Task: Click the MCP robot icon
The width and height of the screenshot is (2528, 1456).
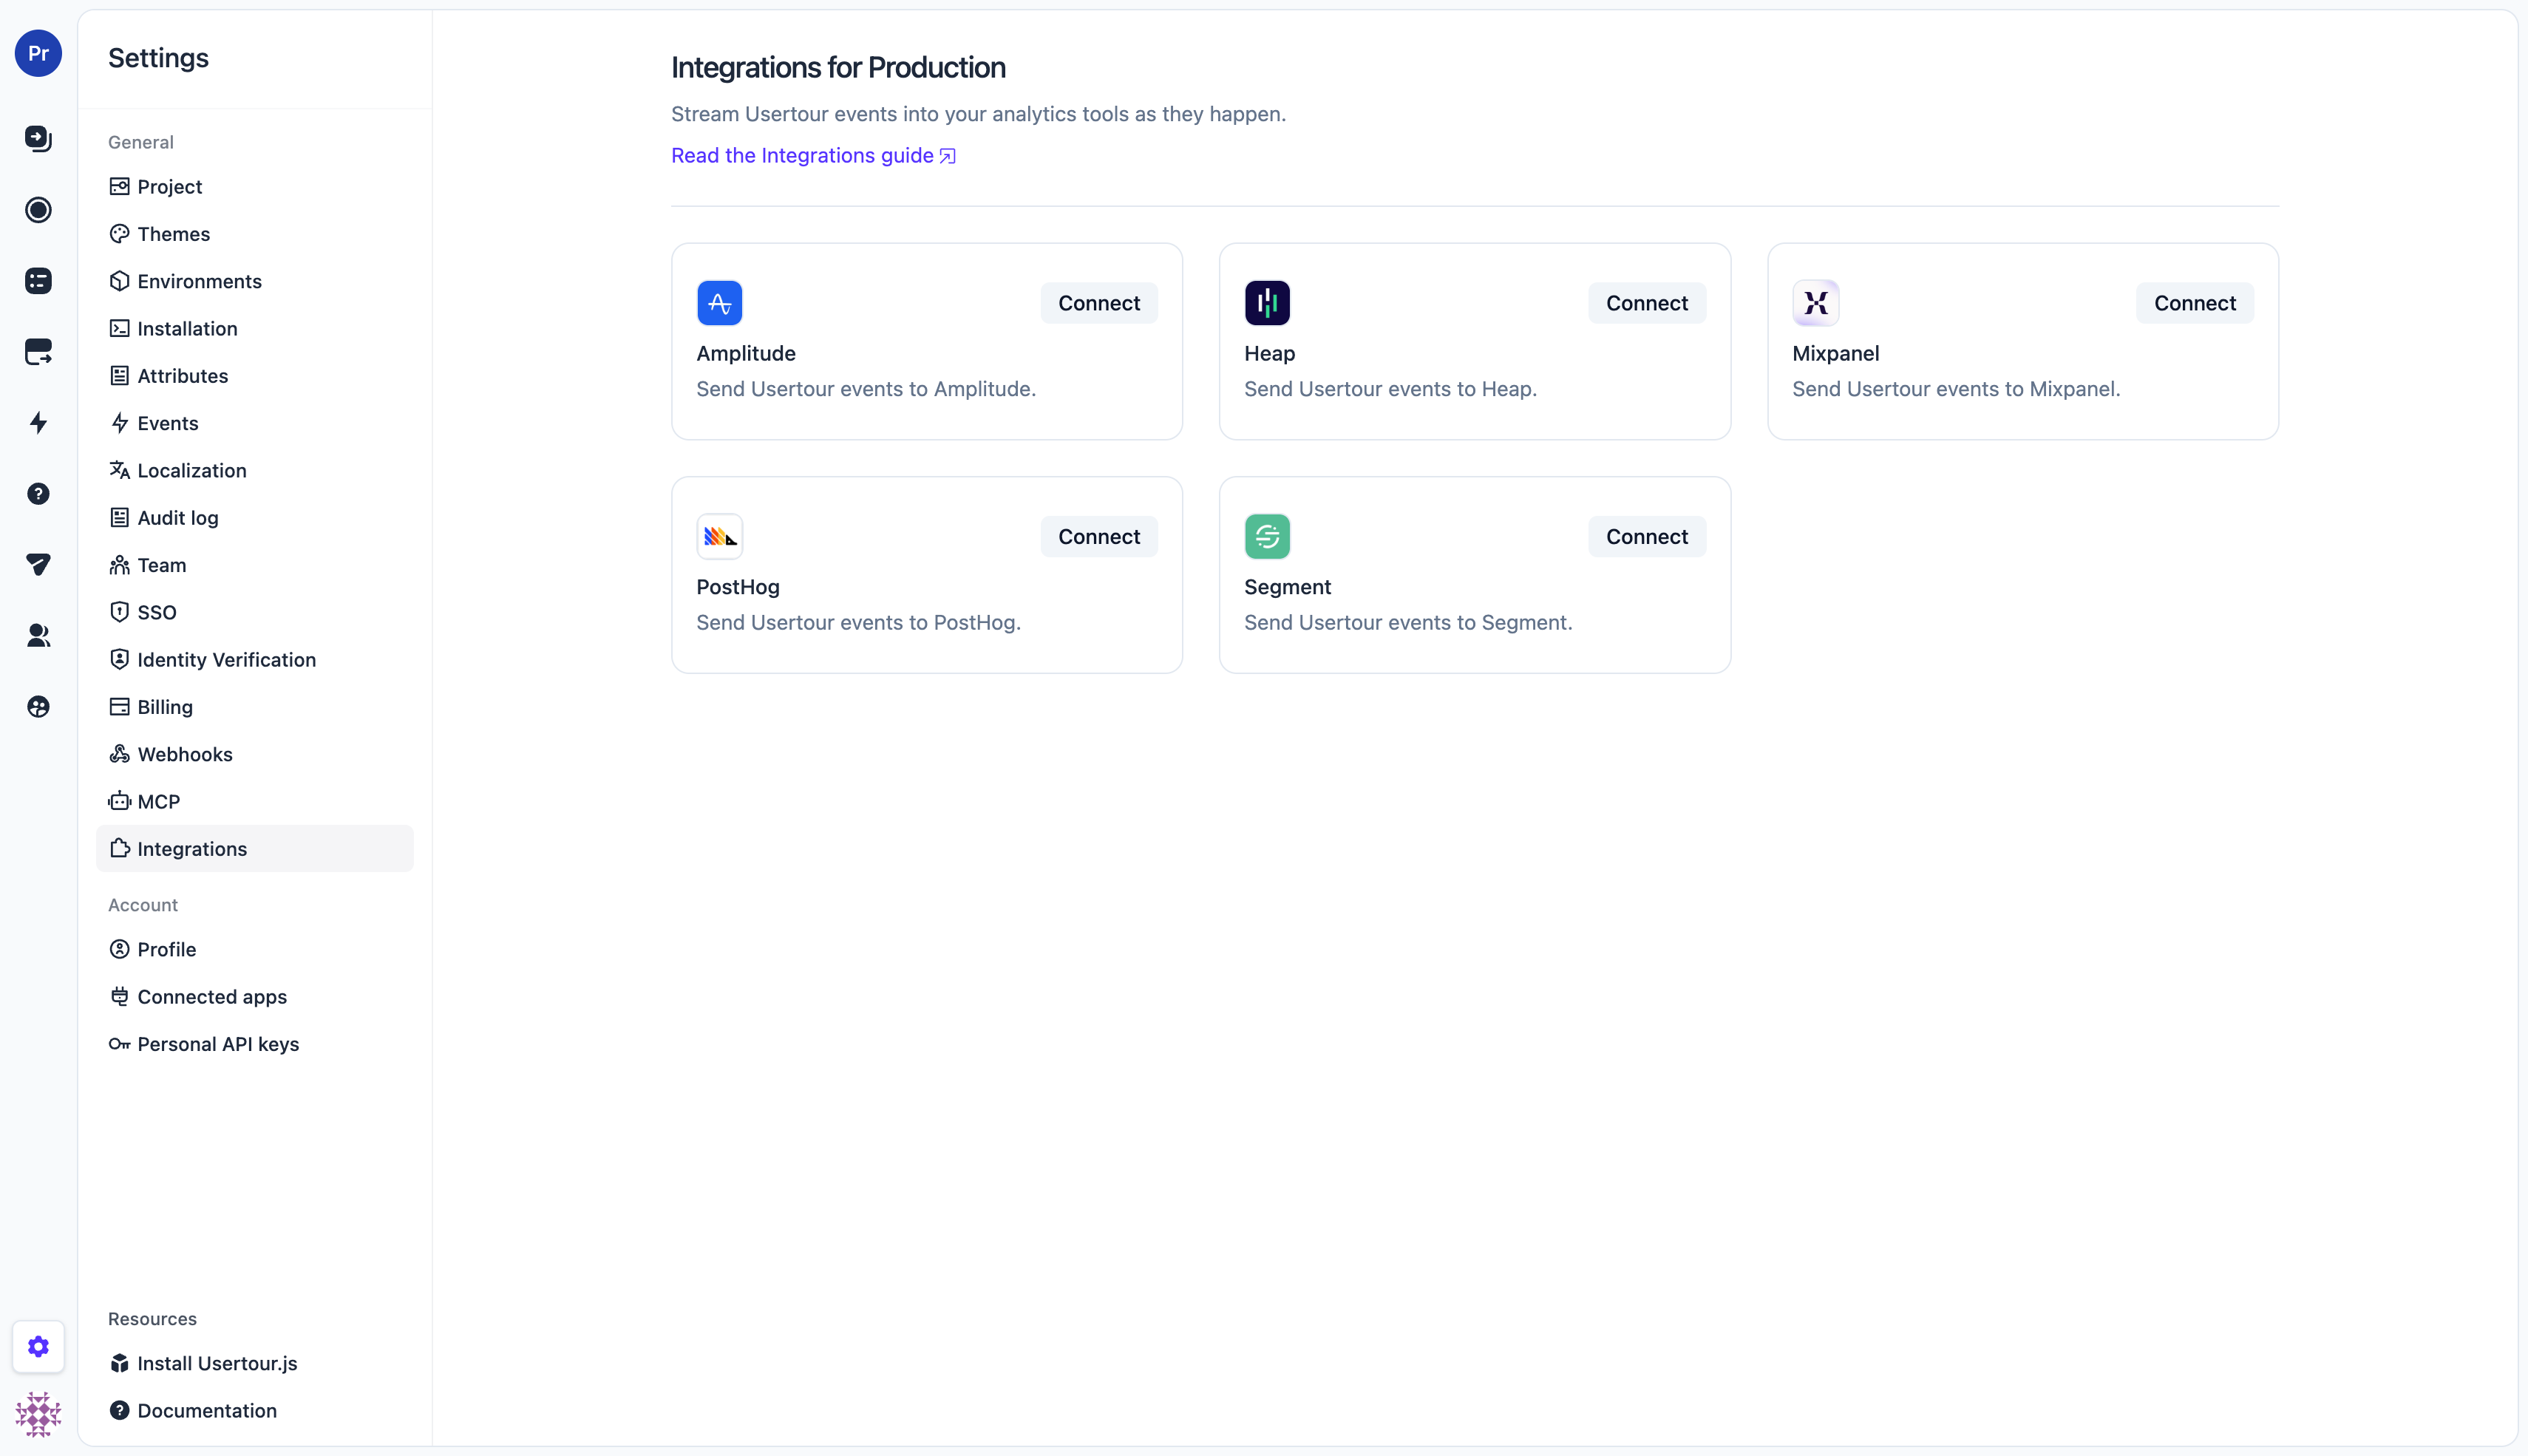Action: (119, 801)
